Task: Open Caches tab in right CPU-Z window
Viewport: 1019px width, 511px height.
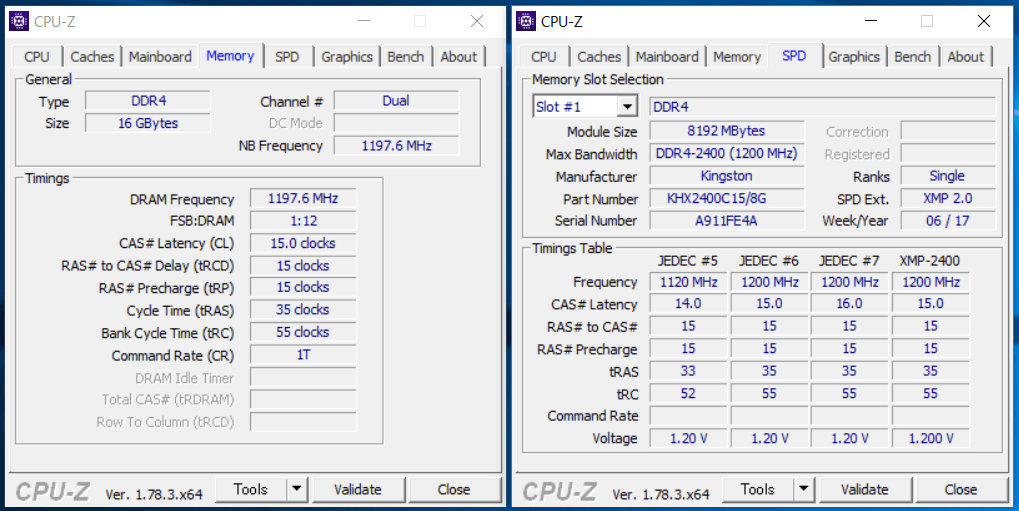Action: (x=599, y=57)
